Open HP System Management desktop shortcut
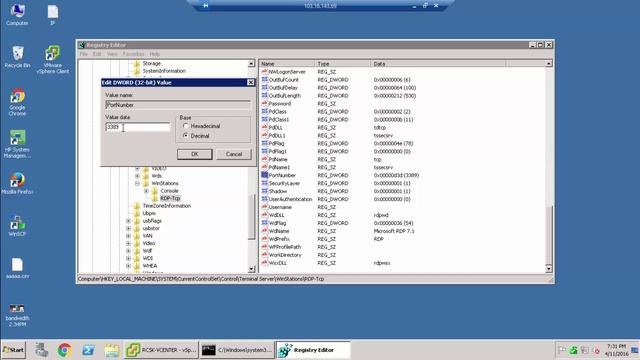 (17, 144)
